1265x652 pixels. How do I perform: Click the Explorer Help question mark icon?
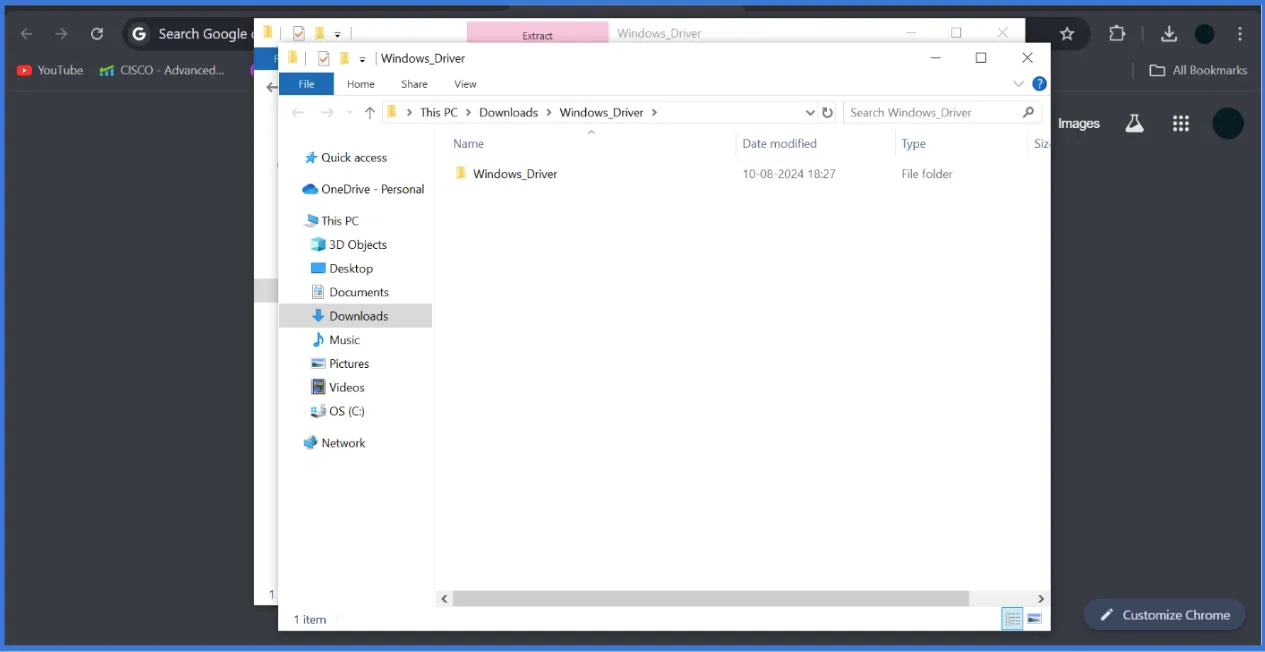1039,84
